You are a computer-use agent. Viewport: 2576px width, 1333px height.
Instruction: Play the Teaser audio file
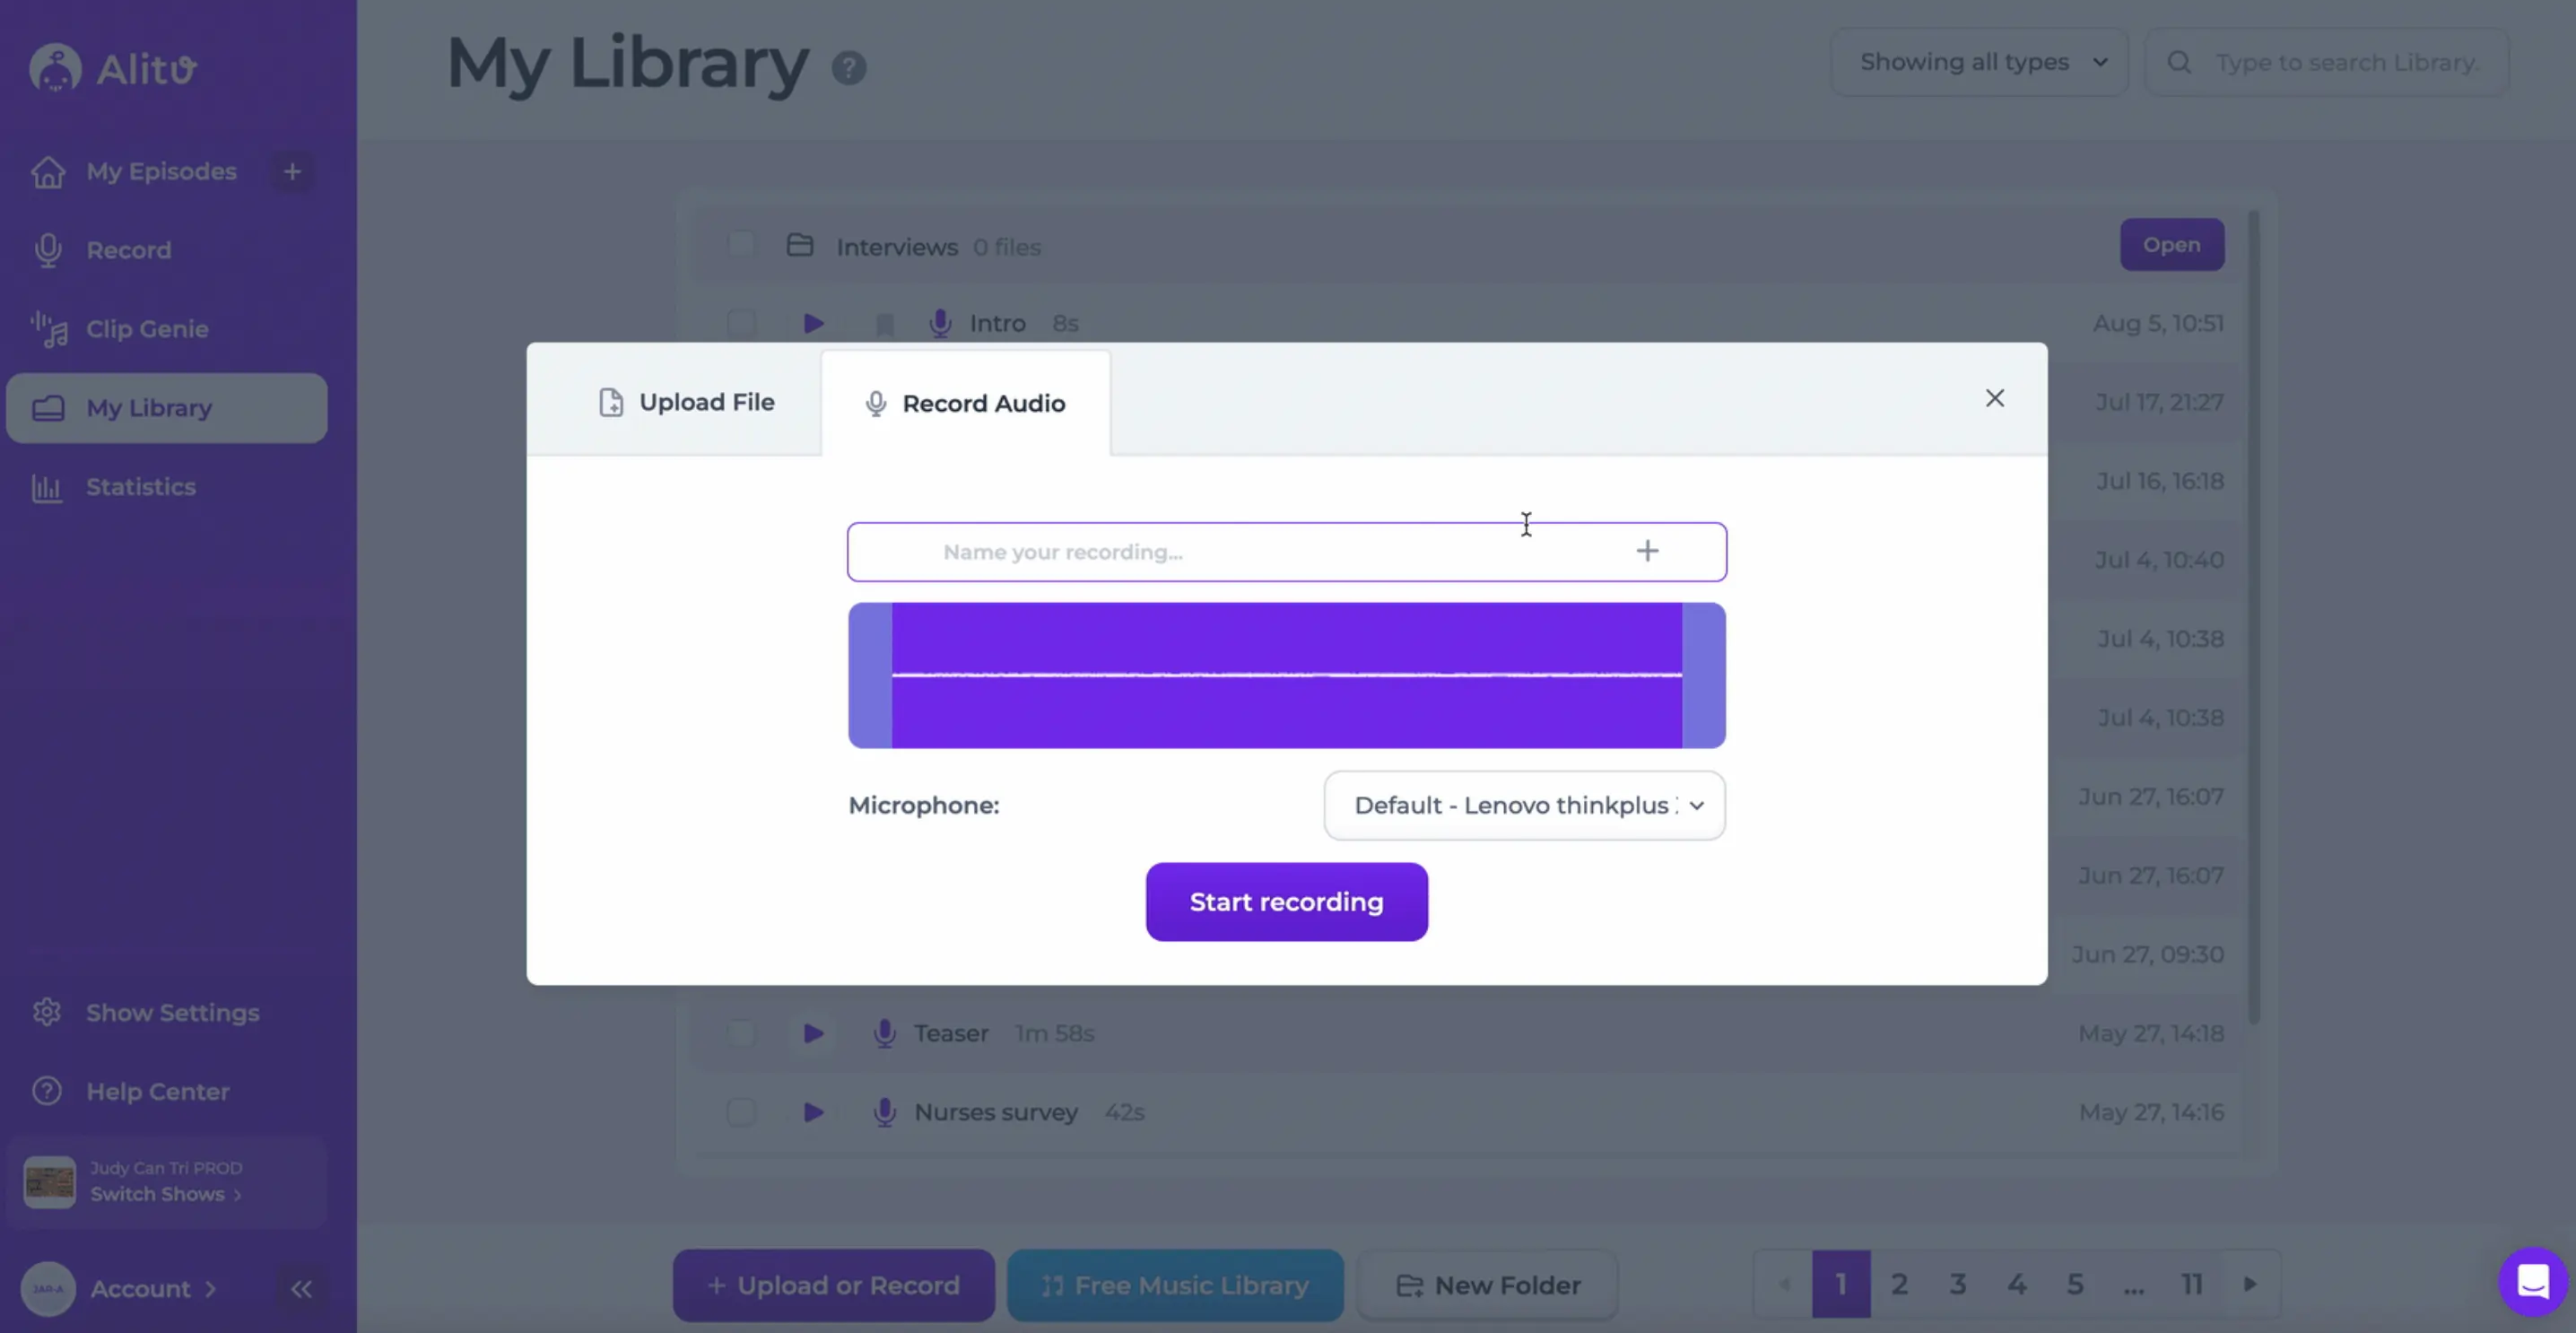pos(813,1033)
